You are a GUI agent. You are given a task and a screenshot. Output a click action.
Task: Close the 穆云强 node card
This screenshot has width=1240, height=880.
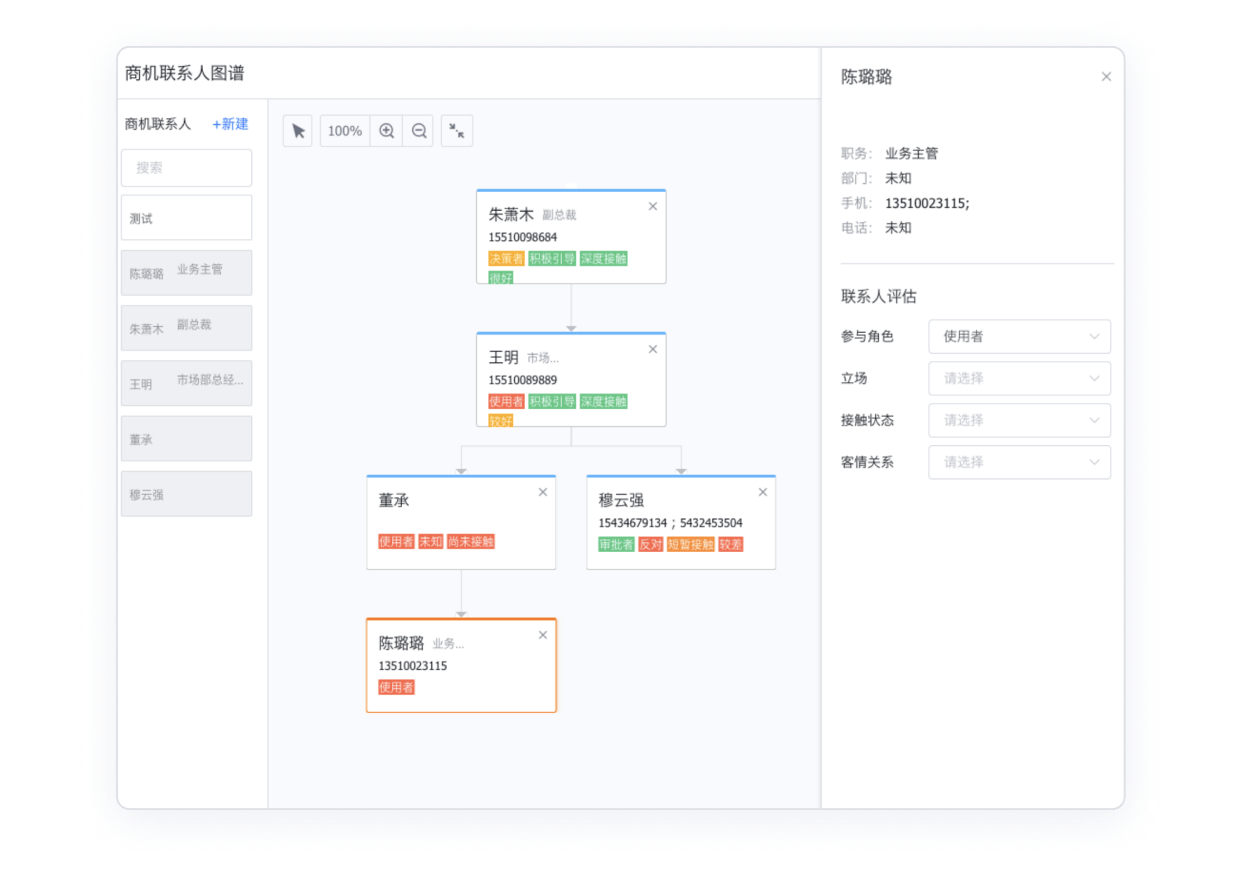click(x=762, y=492)
